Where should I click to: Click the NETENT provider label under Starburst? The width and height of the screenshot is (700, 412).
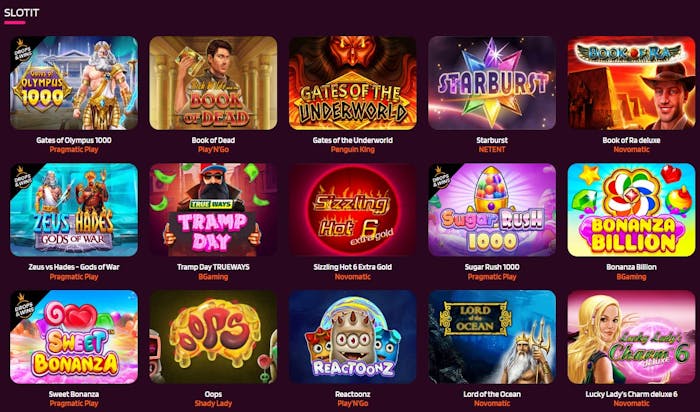tap(492, 150)
